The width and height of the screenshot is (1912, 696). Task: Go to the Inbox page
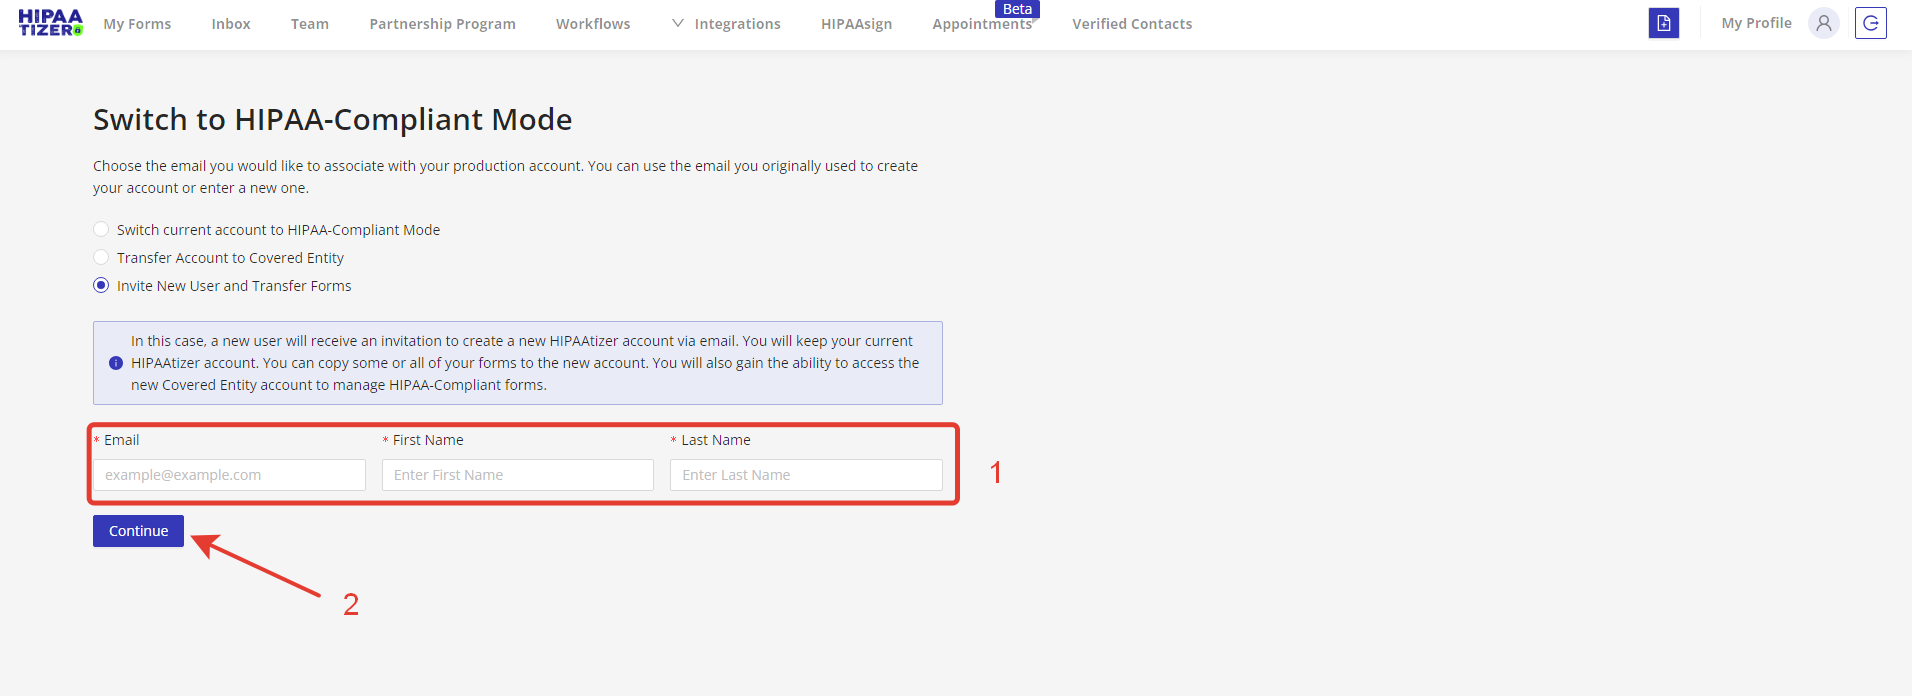[x=231, y=24]
